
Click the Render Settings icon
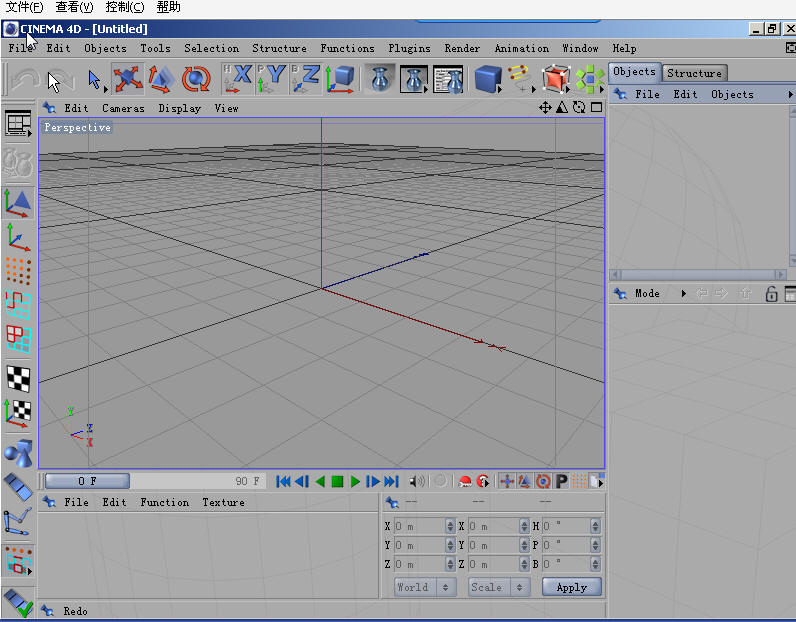click(448, 78)
